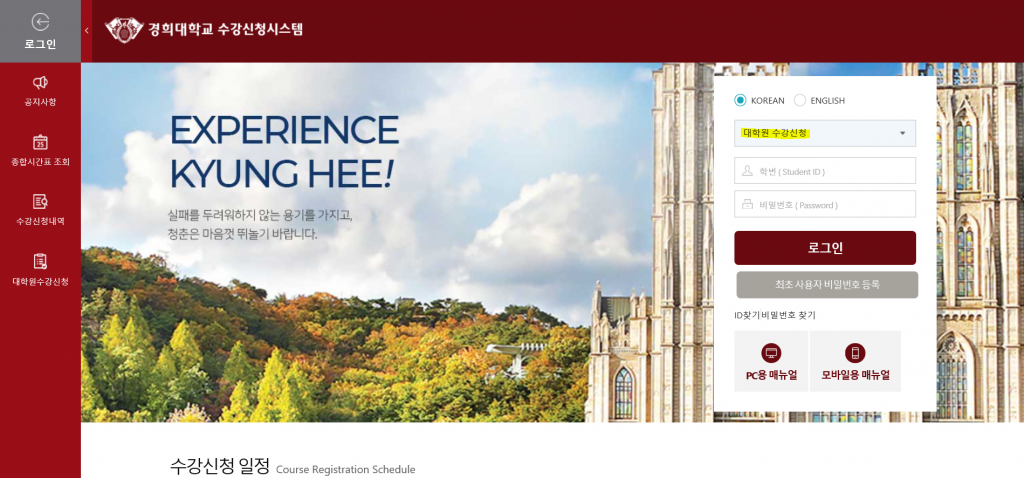1024x478 pixels.
Task: Open the 모바일용 매뉴얼 phone icon
Action: [855, 353]
